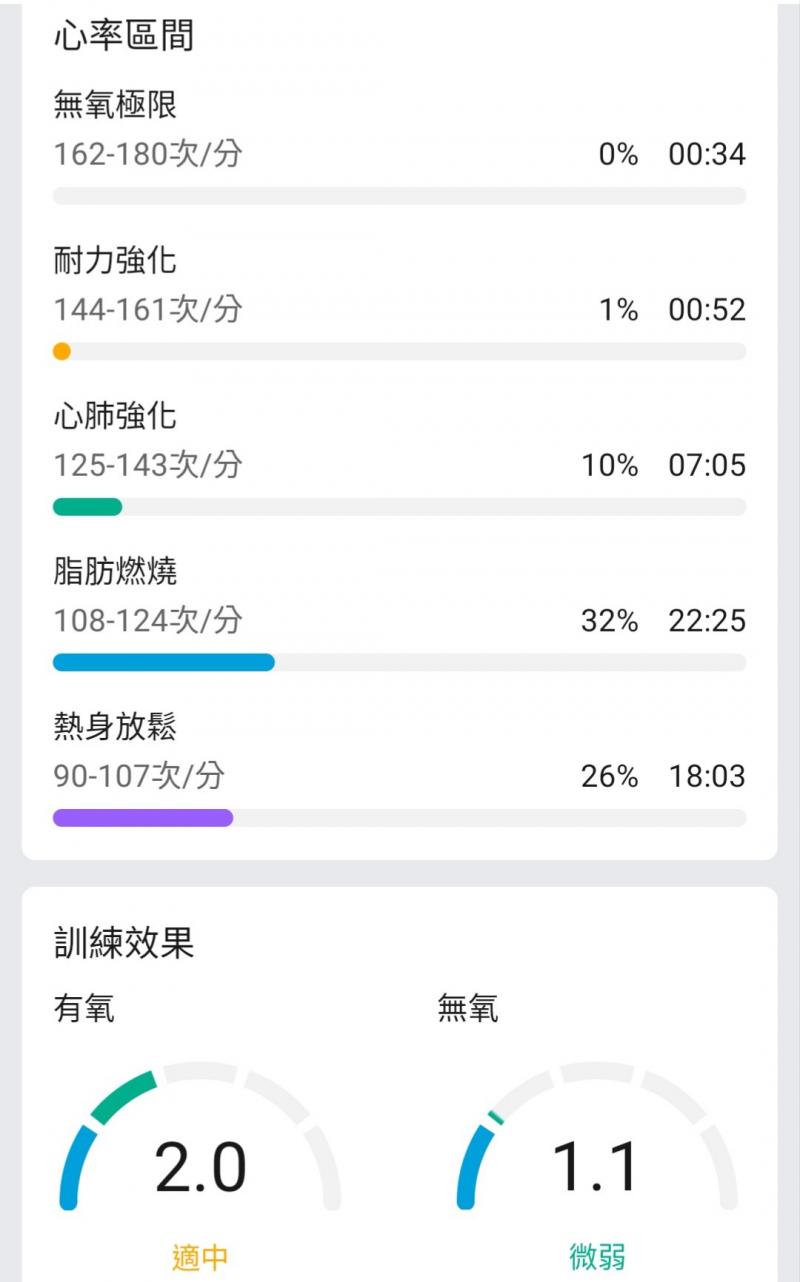The height and width of the screenshot is (1282, 800).
Task: Click the orange dot on 耐力強化 bar
Action: point(62,351)
